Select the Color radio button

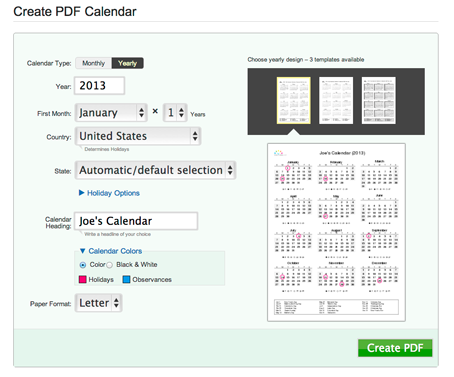click(83, 265)
